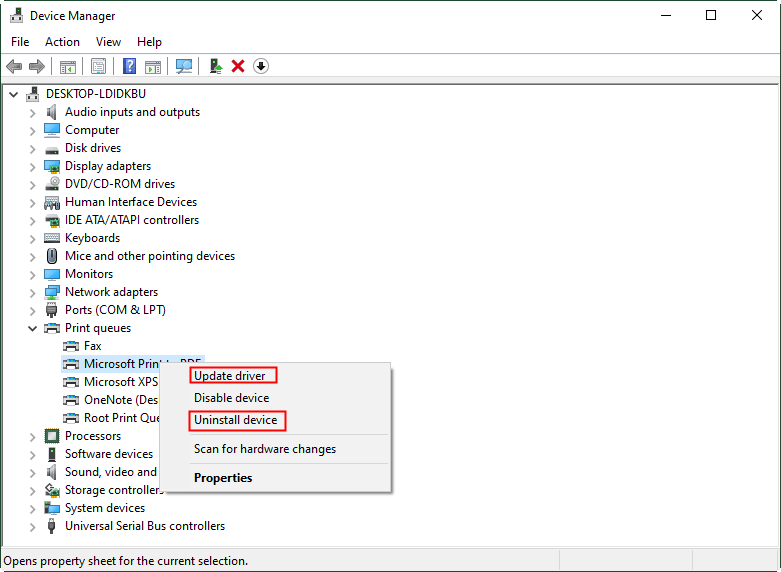This screenshot has width=781, height=572.
Task: Expand the Display adapters category arrow
Action: tap(32, 166)
